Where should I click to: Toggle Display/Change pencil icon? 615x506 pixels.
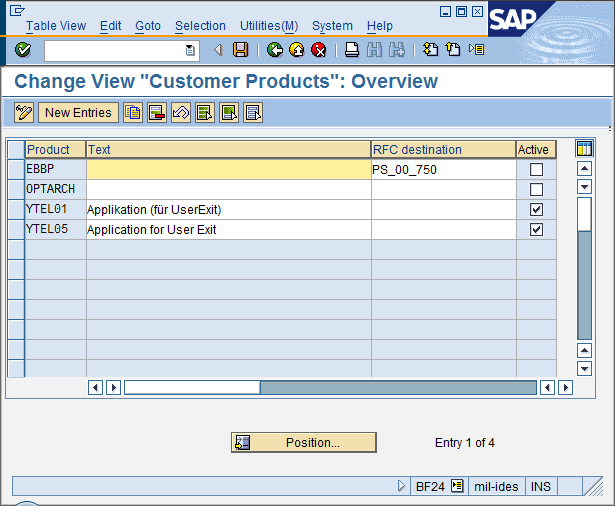click(x=24, y=113)
